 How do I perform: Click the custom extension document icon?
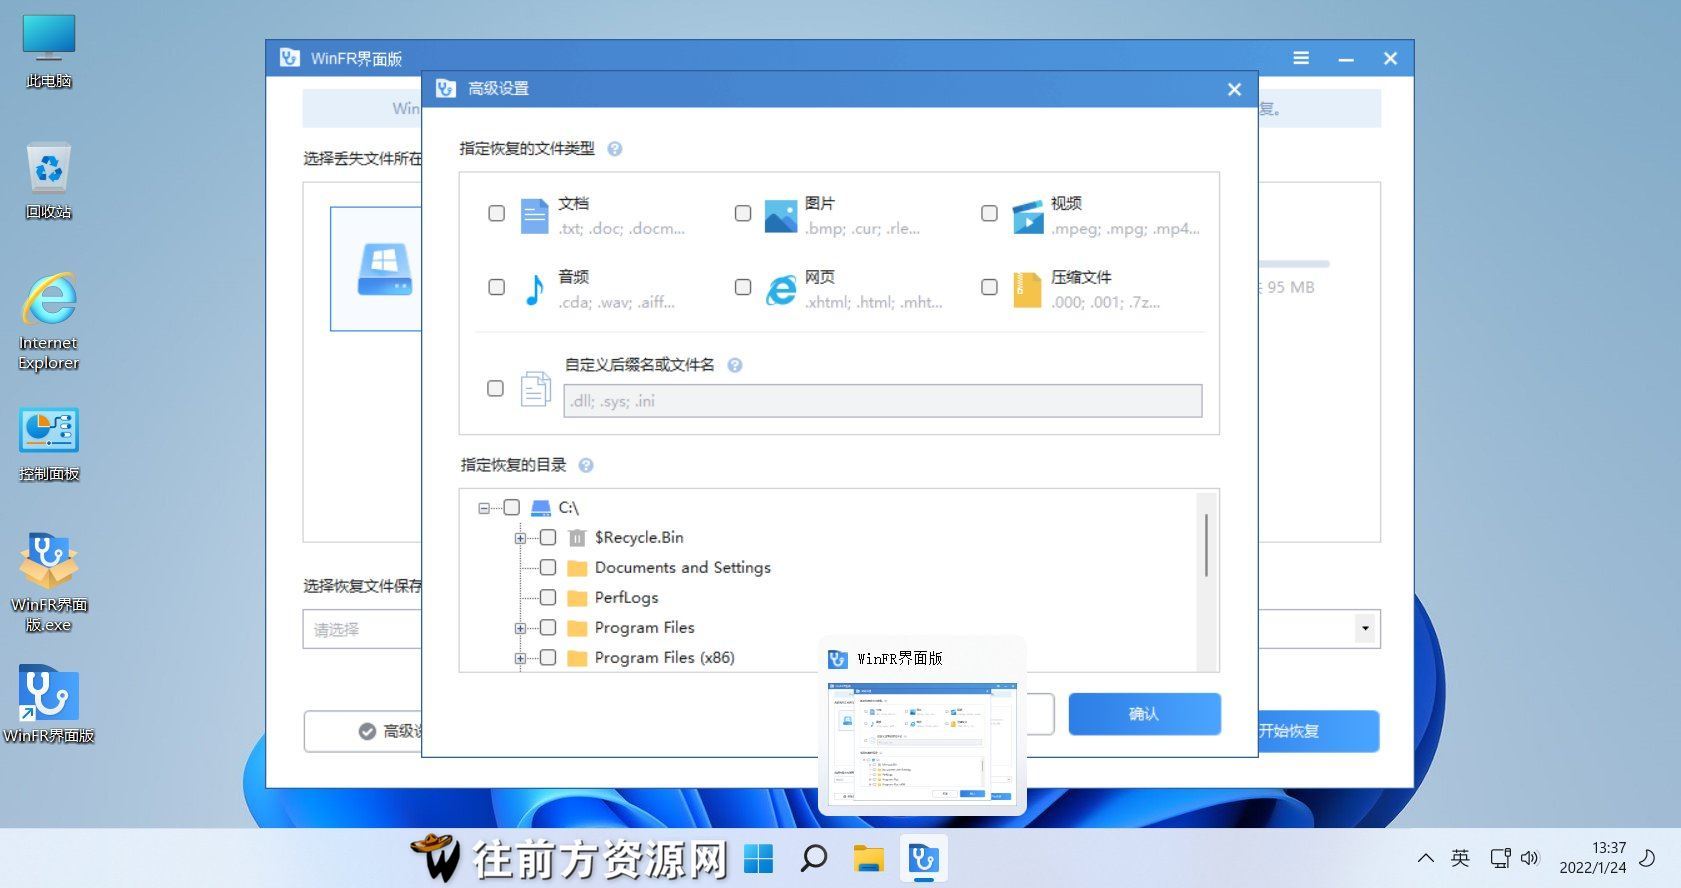535,388
